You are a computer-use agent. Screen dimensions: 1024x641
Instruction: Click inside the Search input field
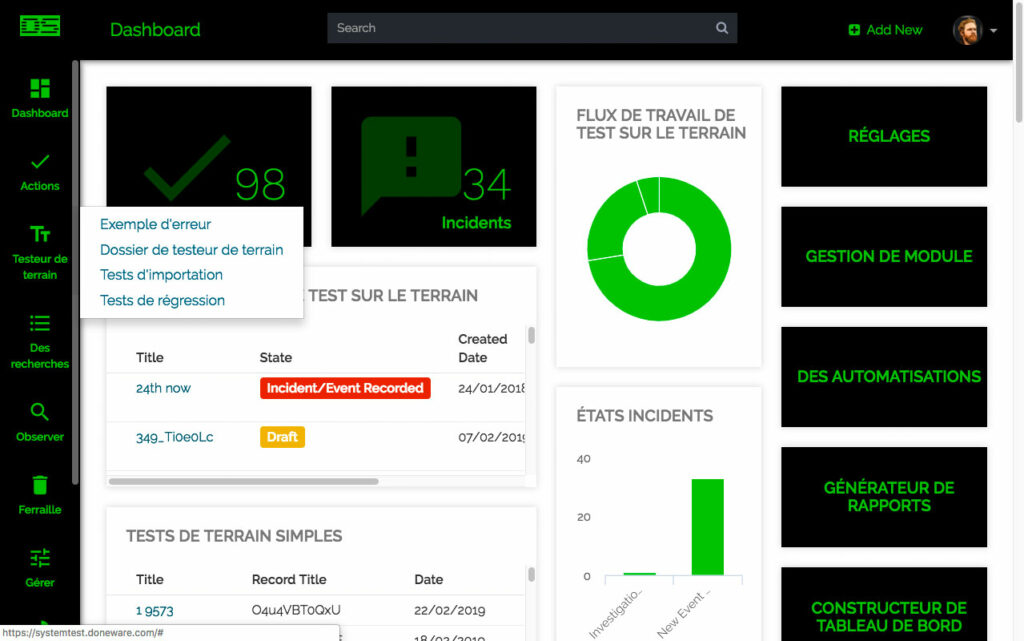click(x=520, y=28)
